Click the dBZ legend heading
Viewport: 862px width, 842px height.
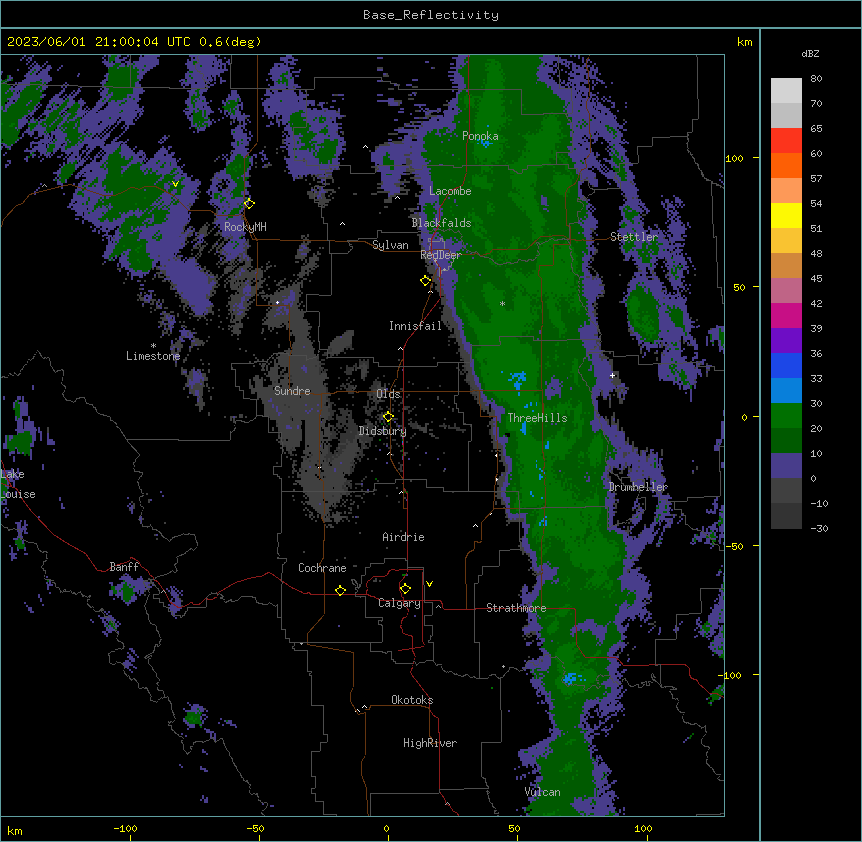click(810, 54)
